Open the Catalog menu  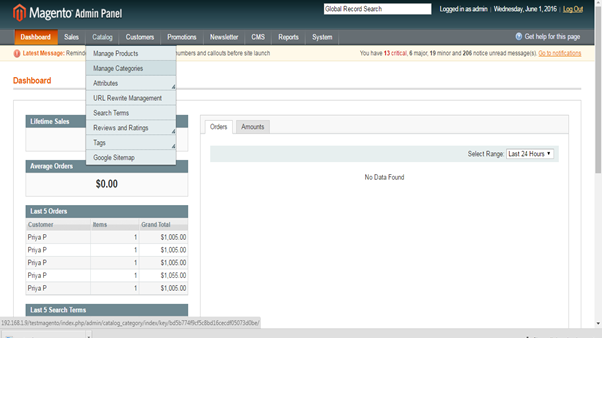[102, 37]
